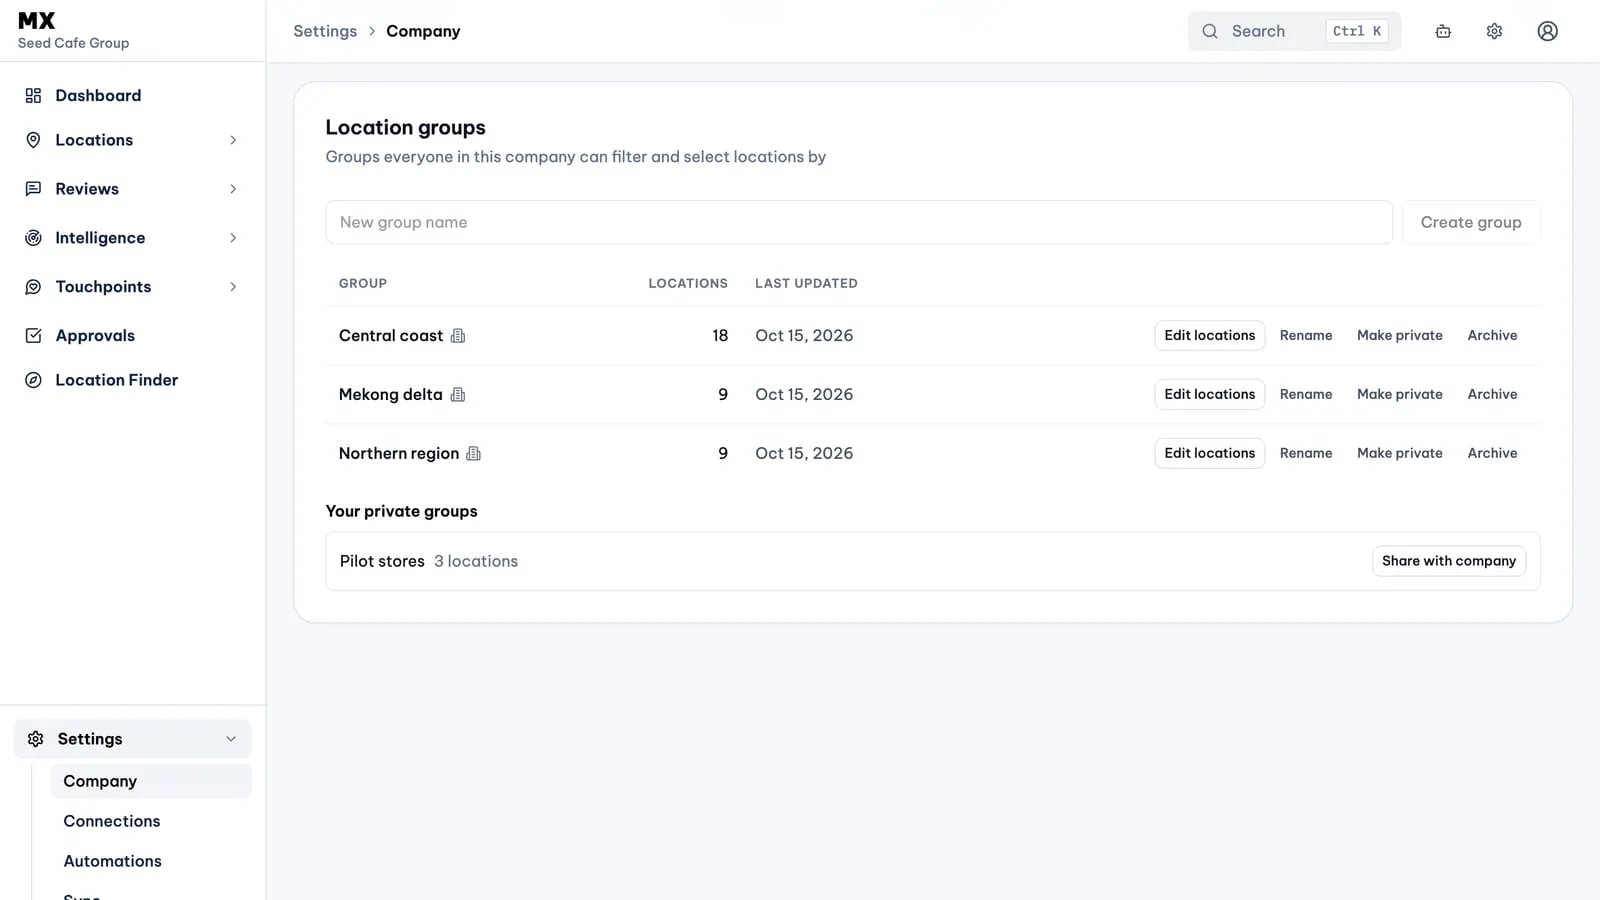Click the Pilot stores group name
This screenshot has height=900, width=1600.
[x=382, y=561]
